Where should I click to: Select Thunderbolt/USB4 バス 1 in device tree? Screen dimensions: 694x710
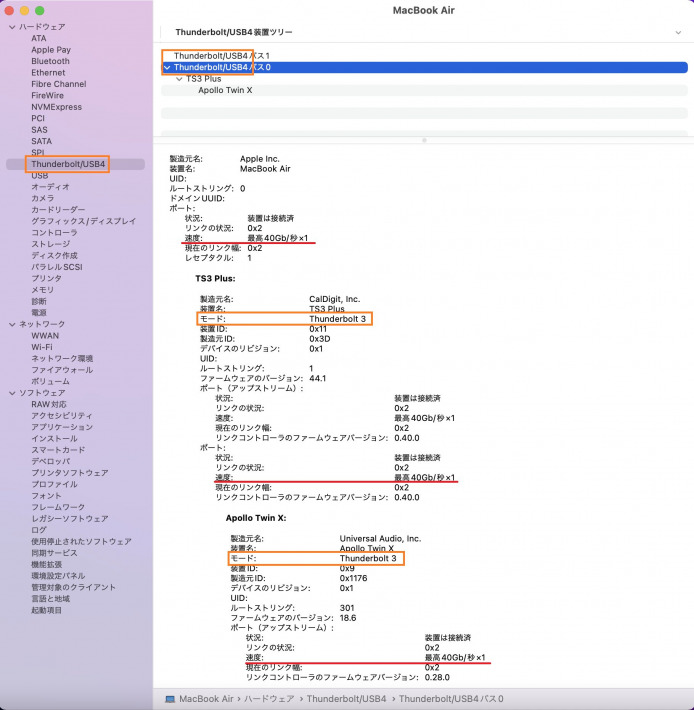(221, 55)
